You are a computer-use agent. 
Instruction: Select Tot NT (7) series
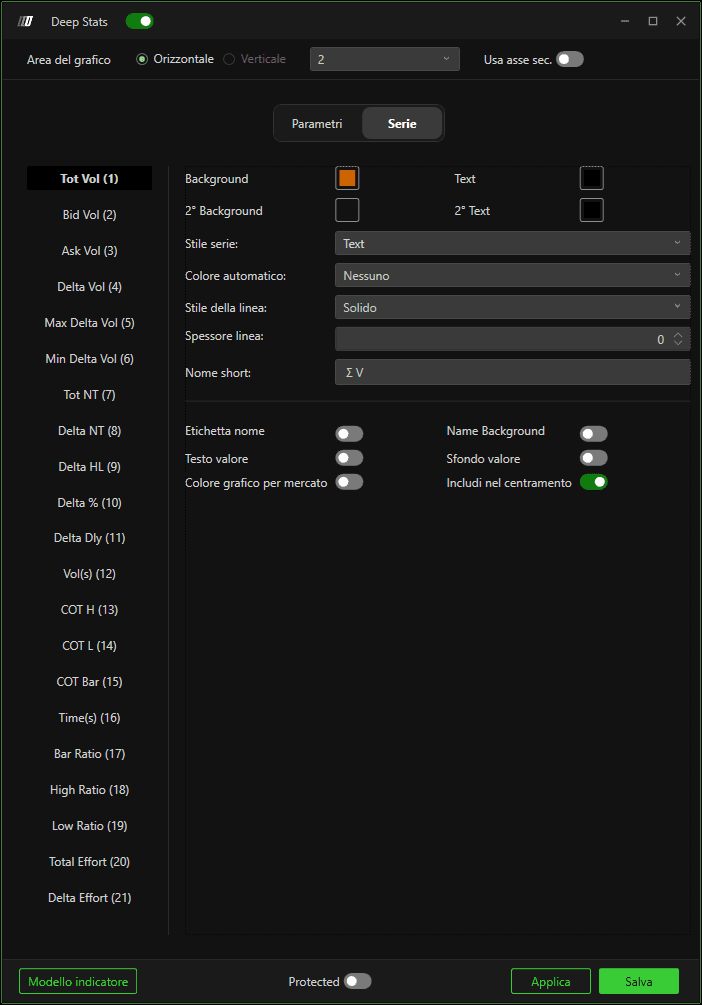[x=89, y=395]
